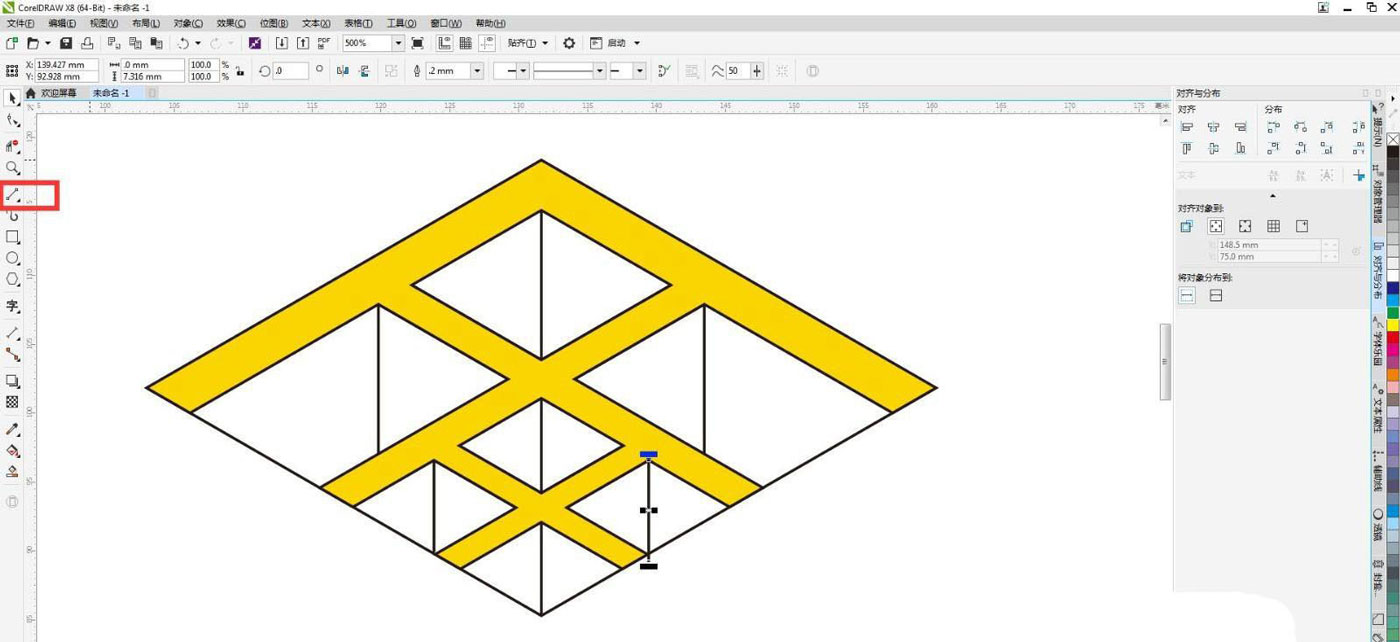Open the 贴齐 snap-to dropdown
1400x642 pixels.
pos(527,43)
